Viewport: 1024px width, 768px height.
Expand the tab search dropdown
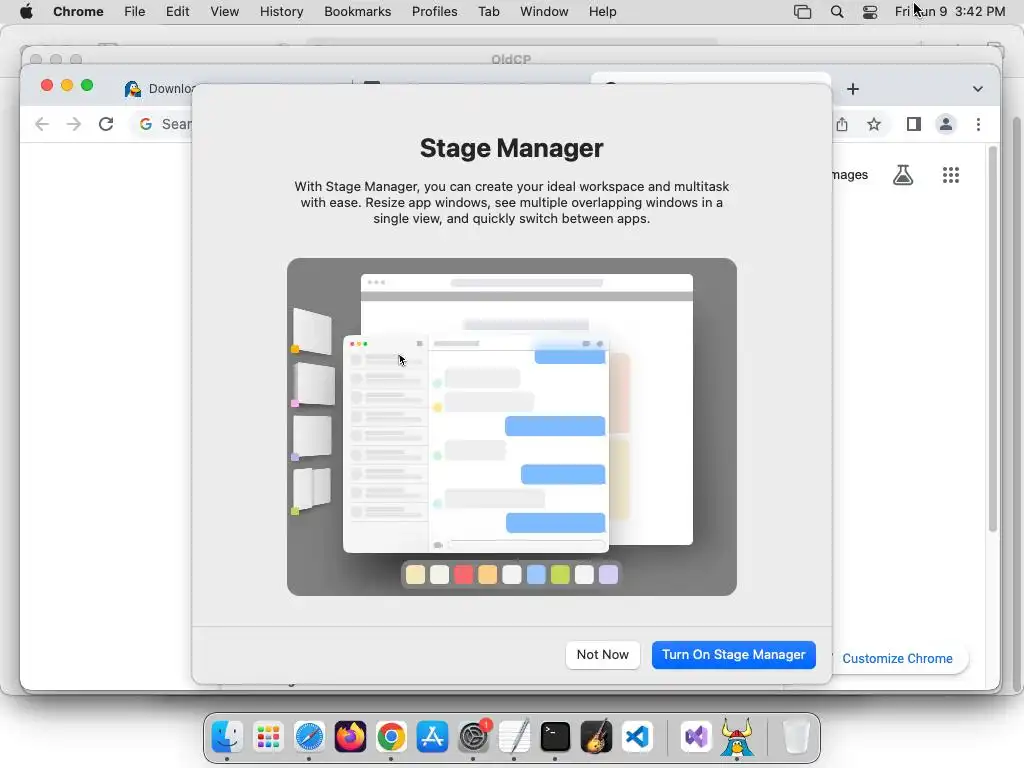point(978,89)
